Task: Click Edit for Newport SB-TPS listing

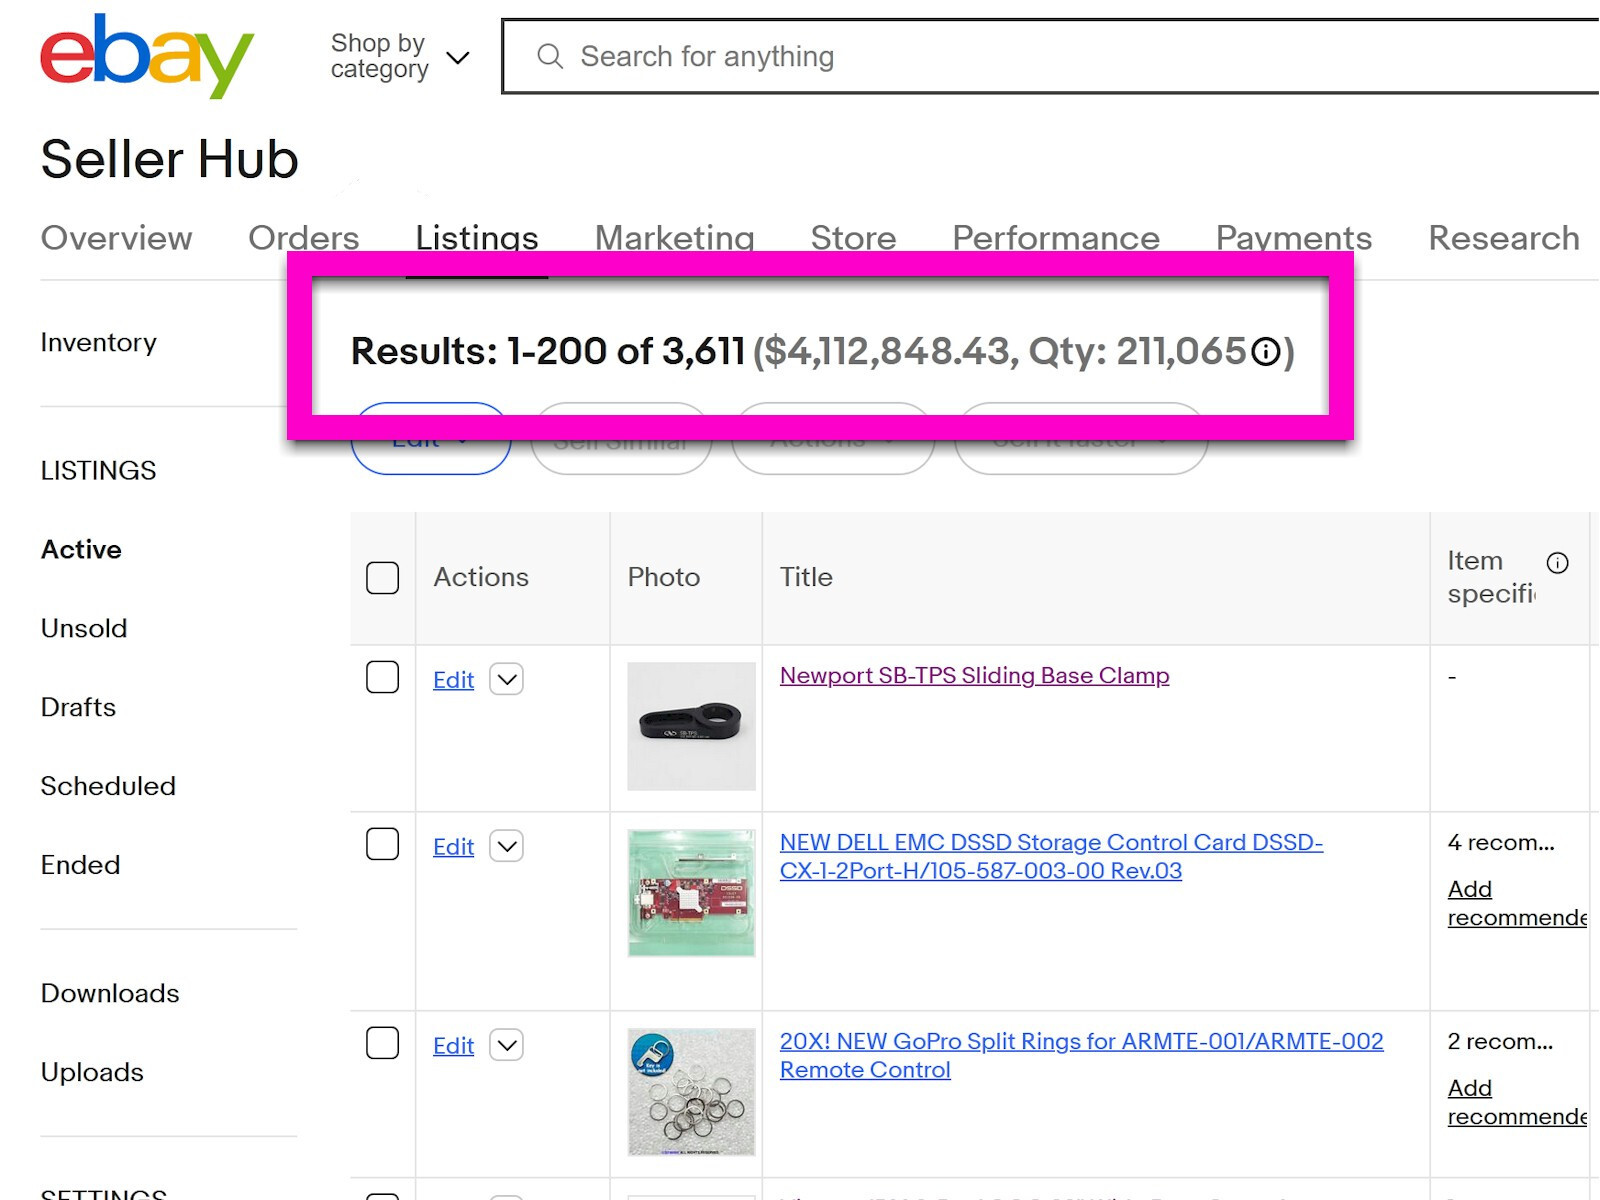Action: 453,680
